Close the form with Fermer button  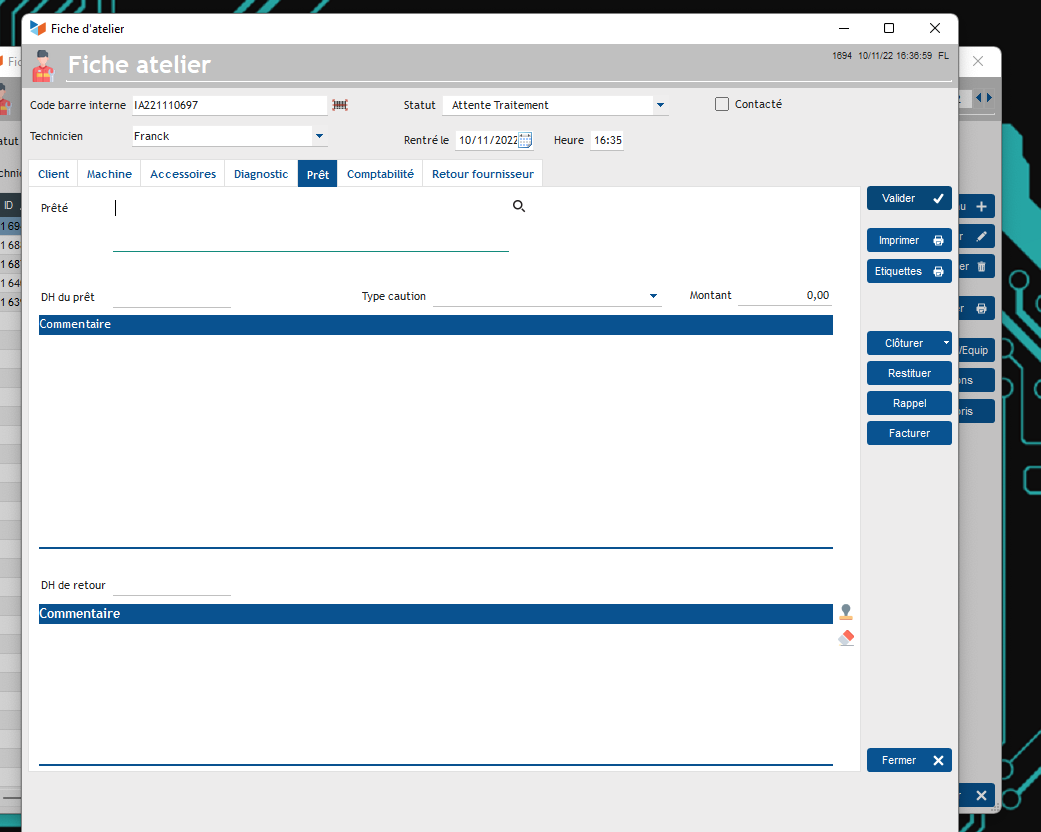tap(909, 760)
